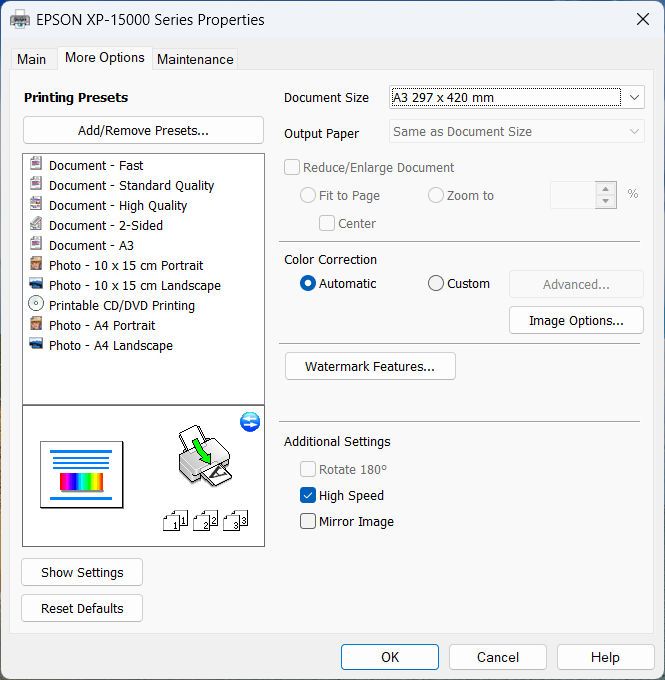This screenshot has height=680, width=665.
Task: Uncheck the High Speed checkbox
Action: click(308, 495)
